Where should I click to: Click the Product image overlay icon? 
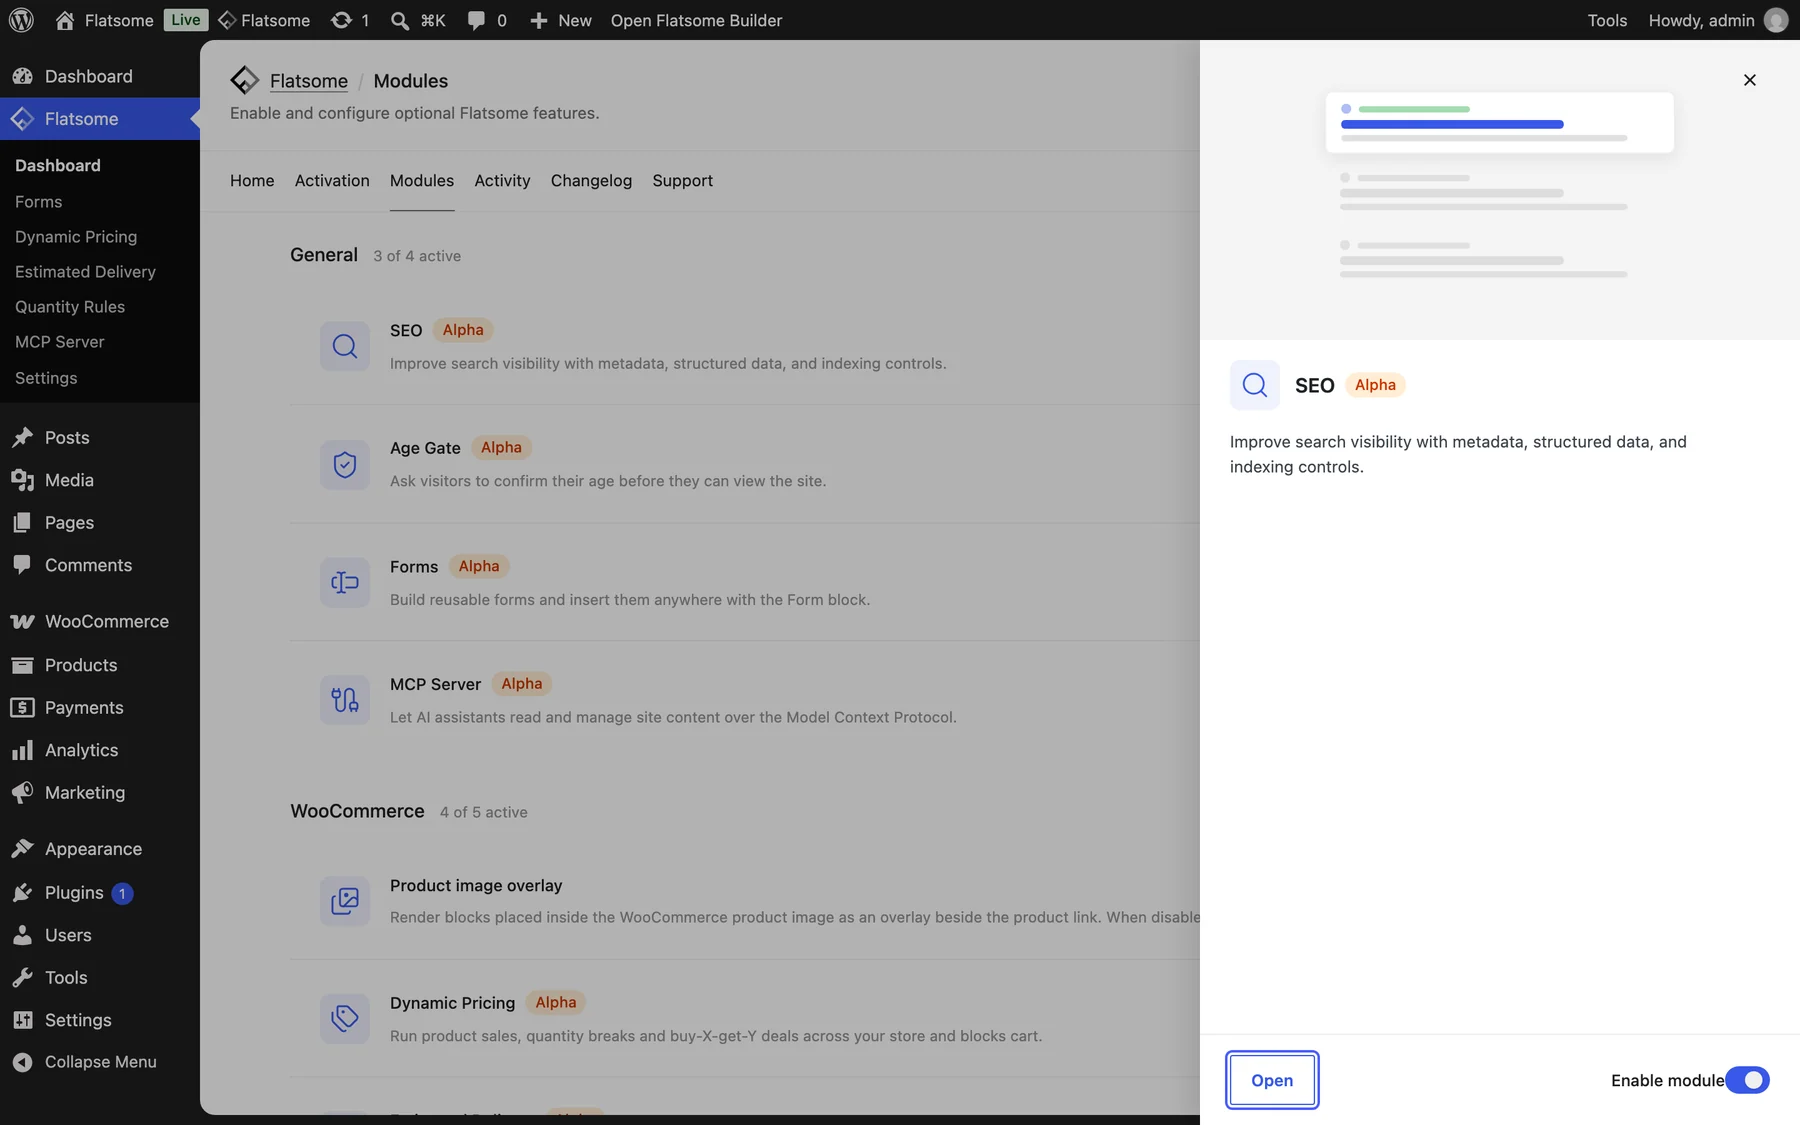(x=345, y=901)
